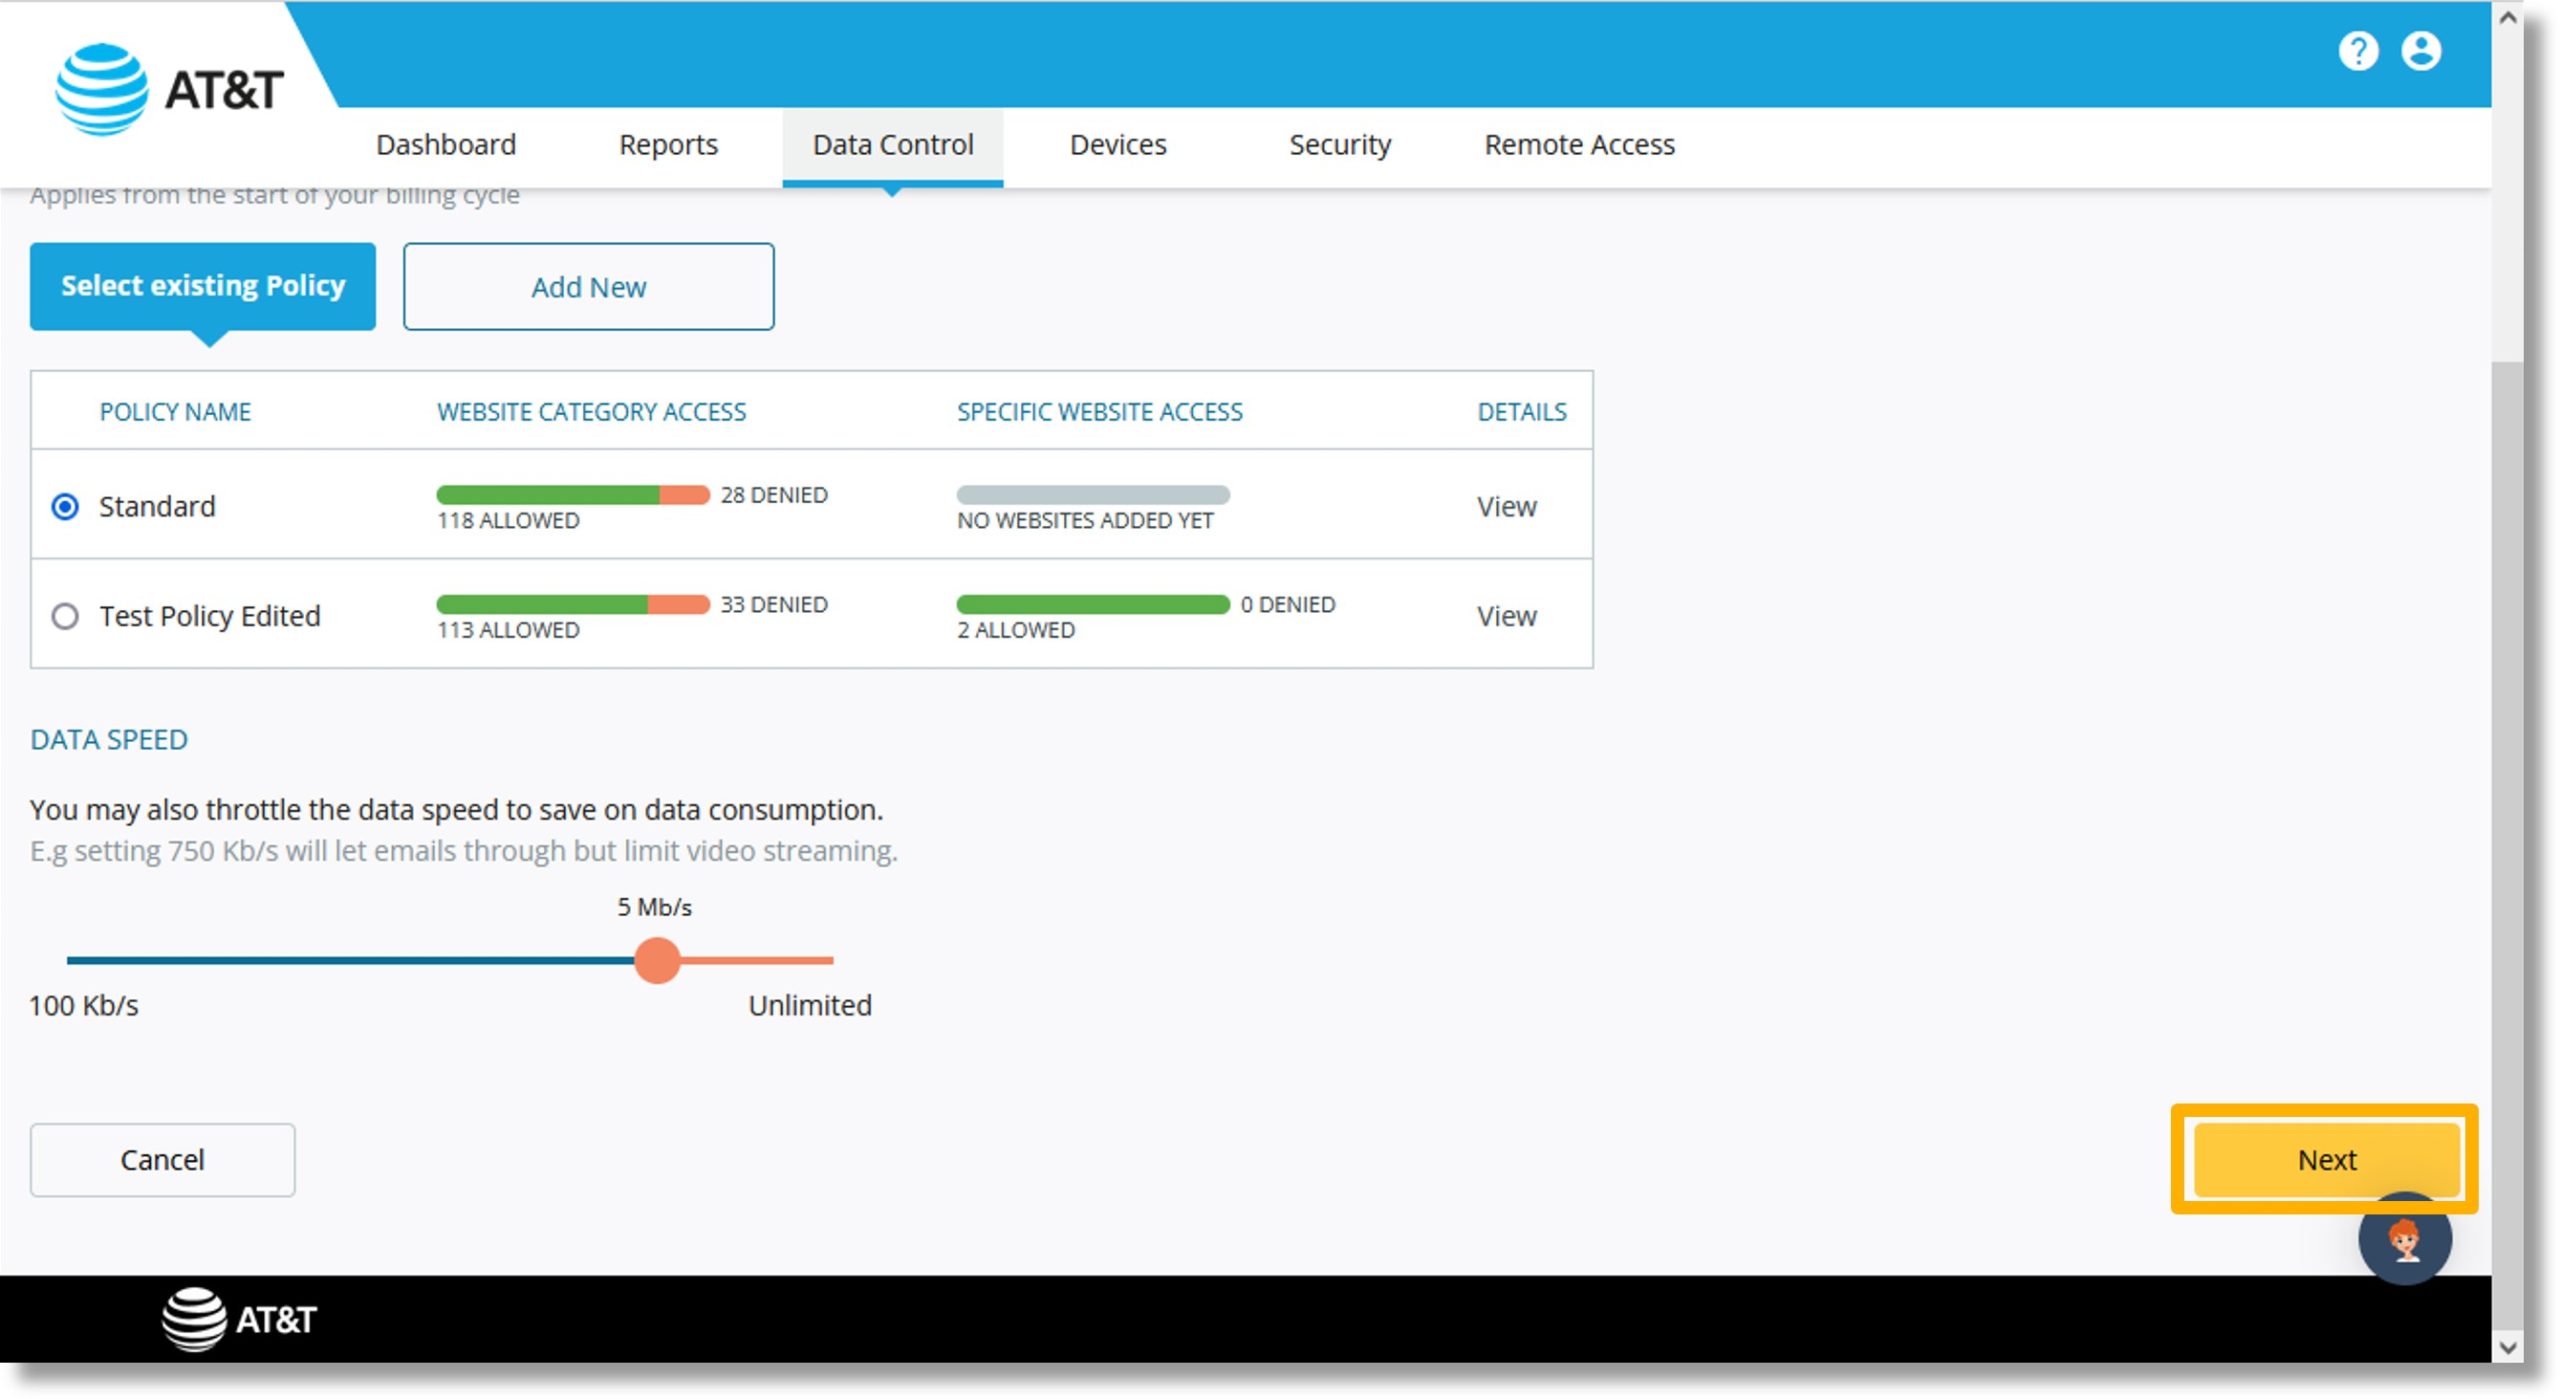Screen dimensions: 2560x1399
Task: Click the Next button to proceed
Action: (2327, 1160)
